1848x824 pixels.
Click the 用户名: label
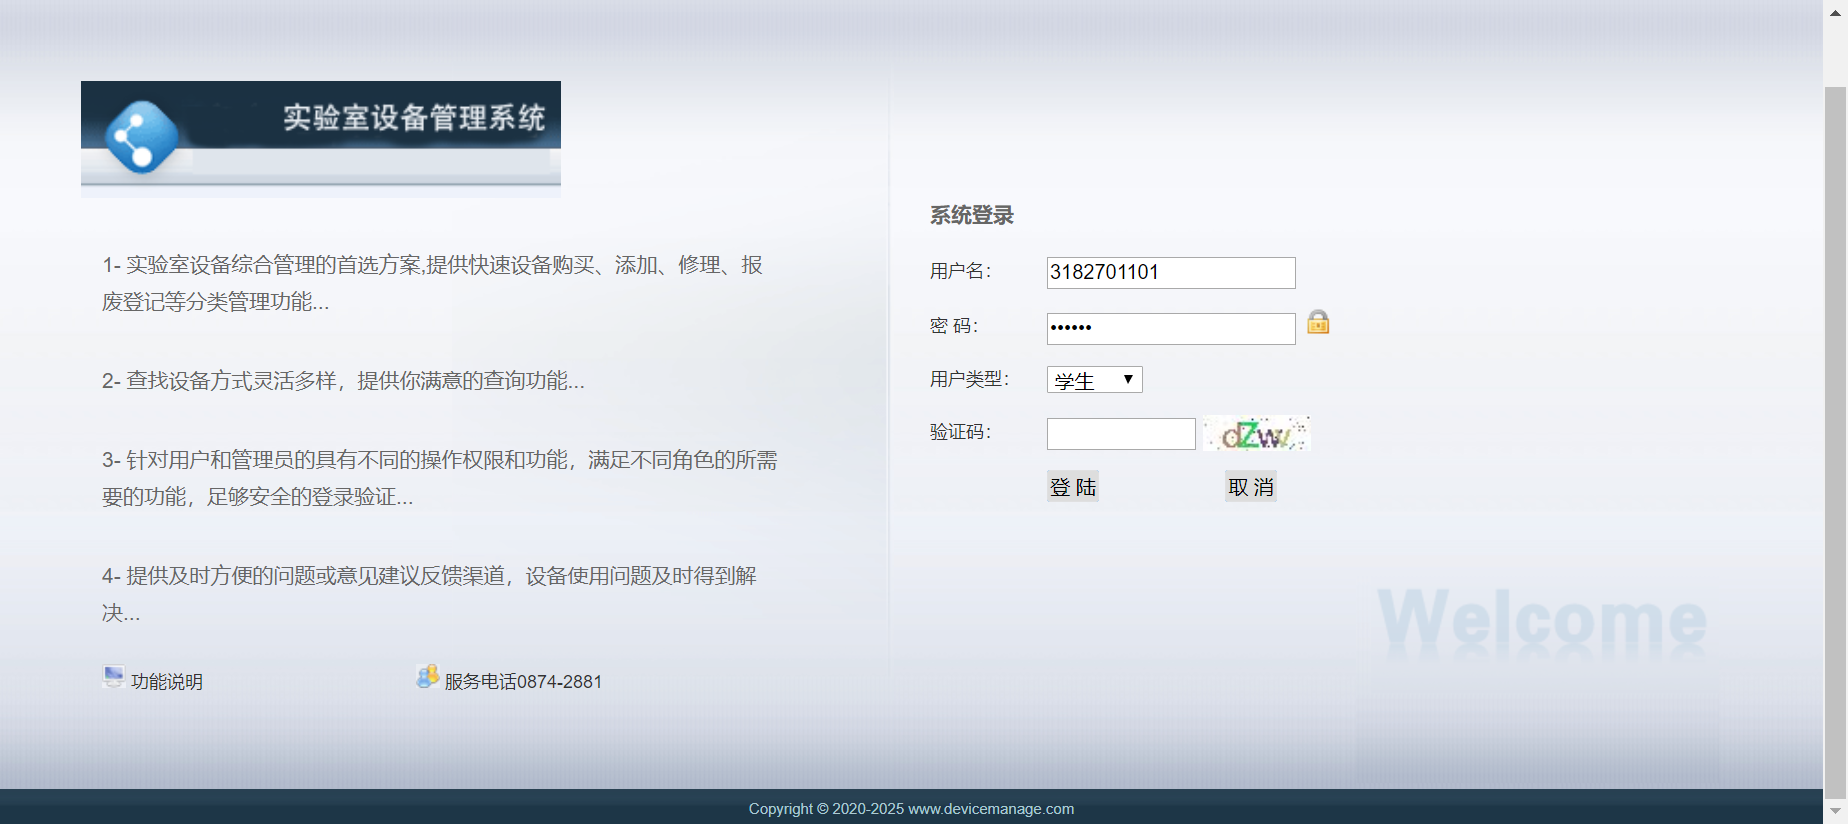[x=961, y=271]
